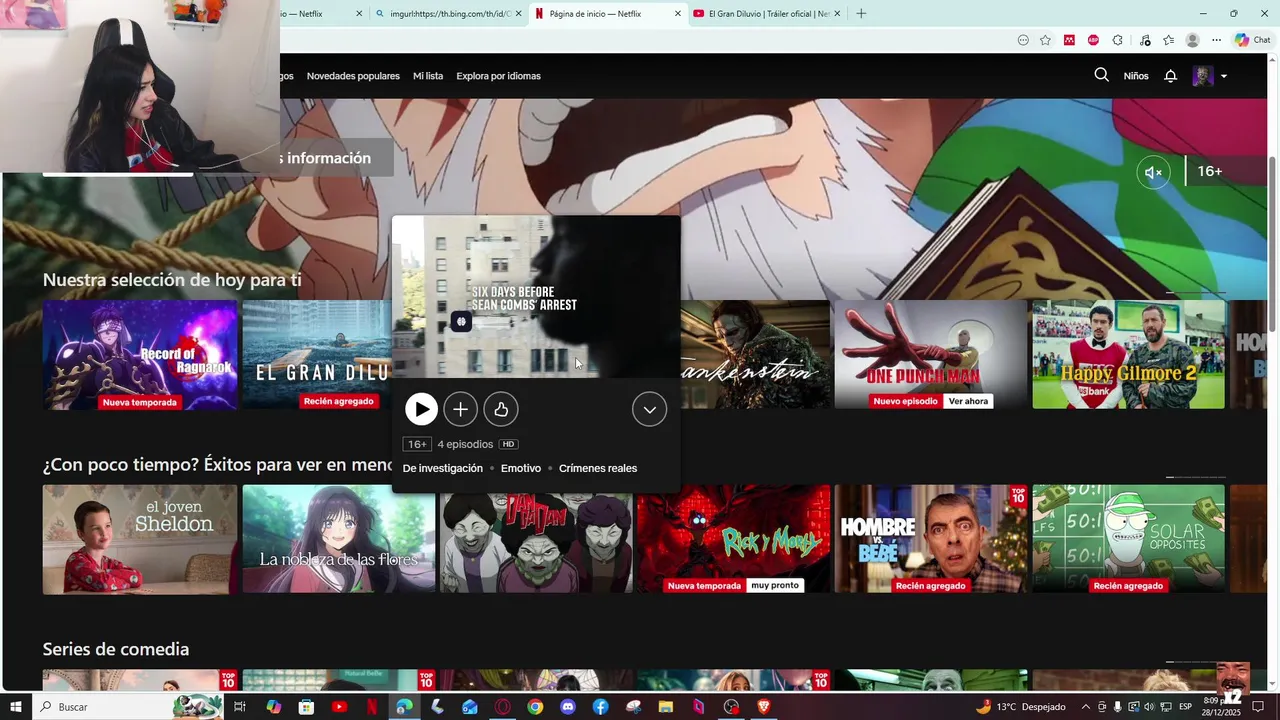Open Opera browser on taskbar
This screenshot has height=720, width=1280.
click(x=502, y=707)
